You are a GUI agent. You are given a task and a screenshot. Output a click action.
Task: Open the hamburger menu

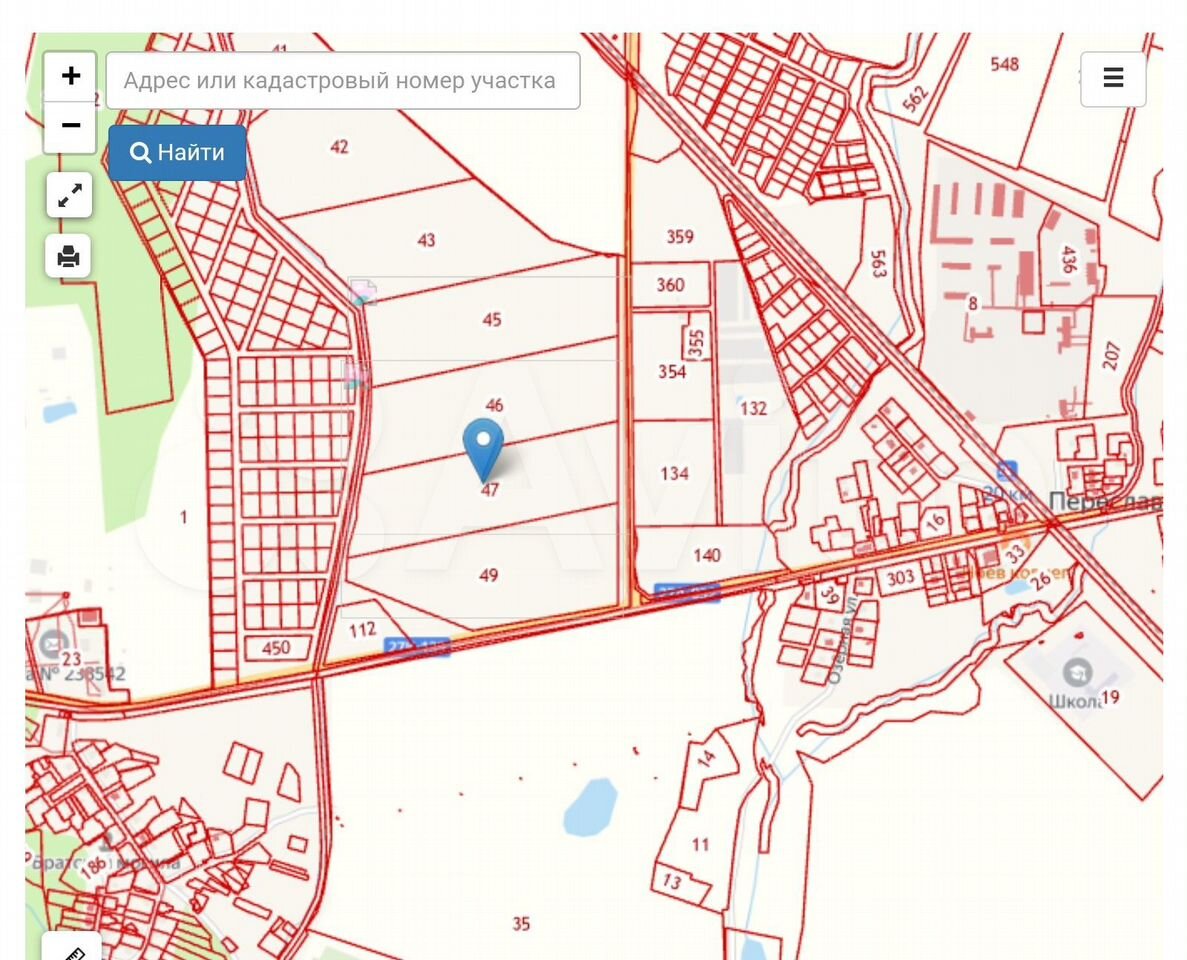click(1113, 78)
